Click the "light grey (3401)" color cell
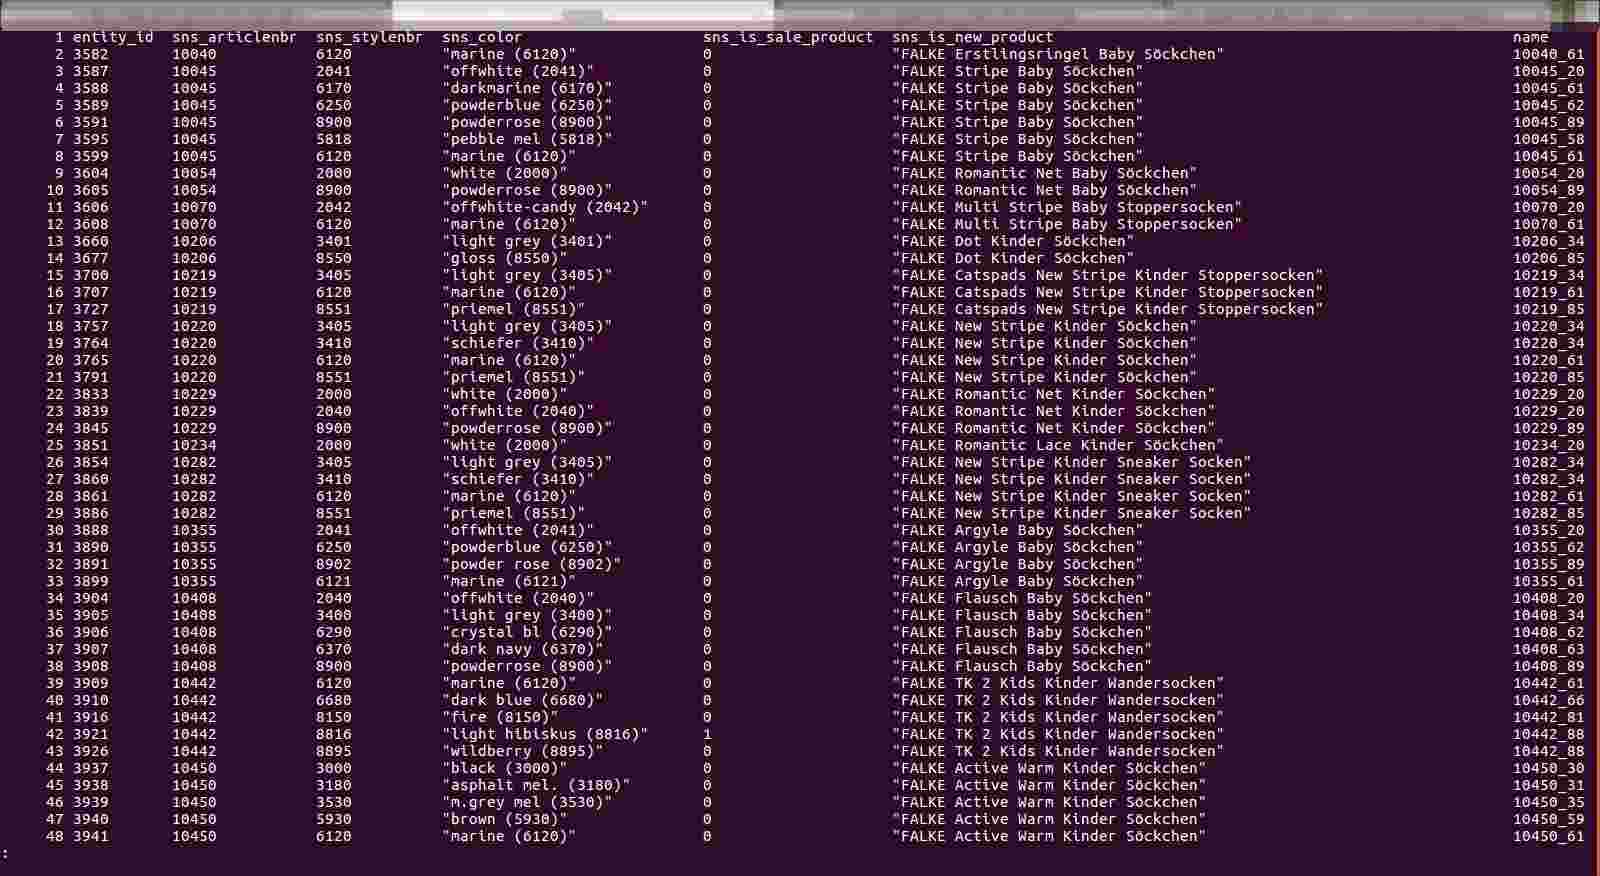 click(527, 241)
